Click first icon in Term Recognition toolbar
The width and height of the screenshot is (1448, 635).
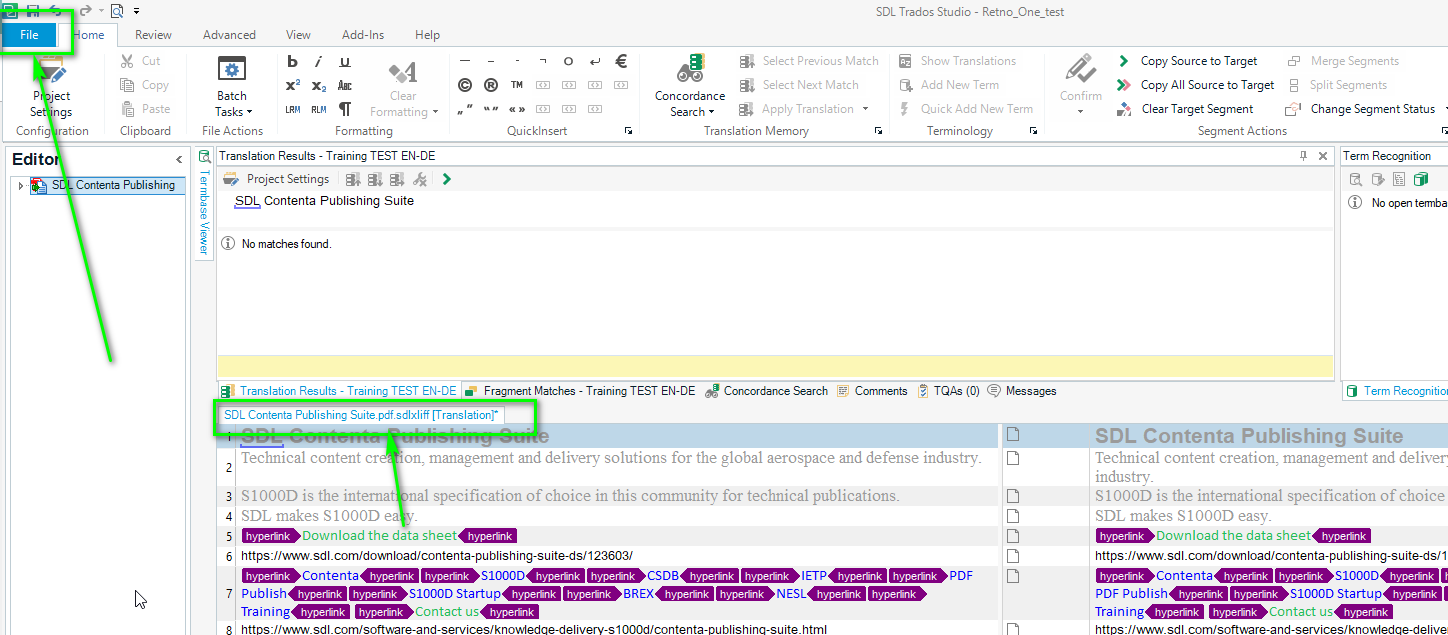[1356, 180]
